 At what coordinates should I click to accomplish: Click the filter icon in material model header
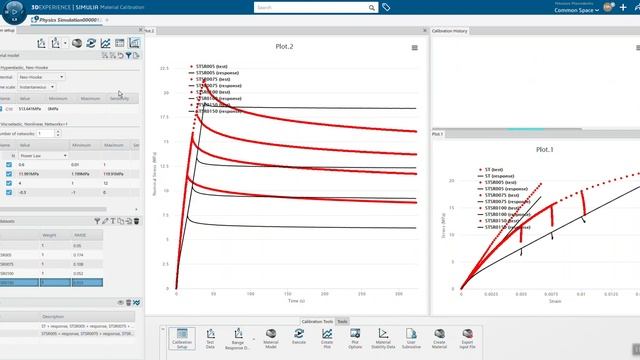[128, 56]
